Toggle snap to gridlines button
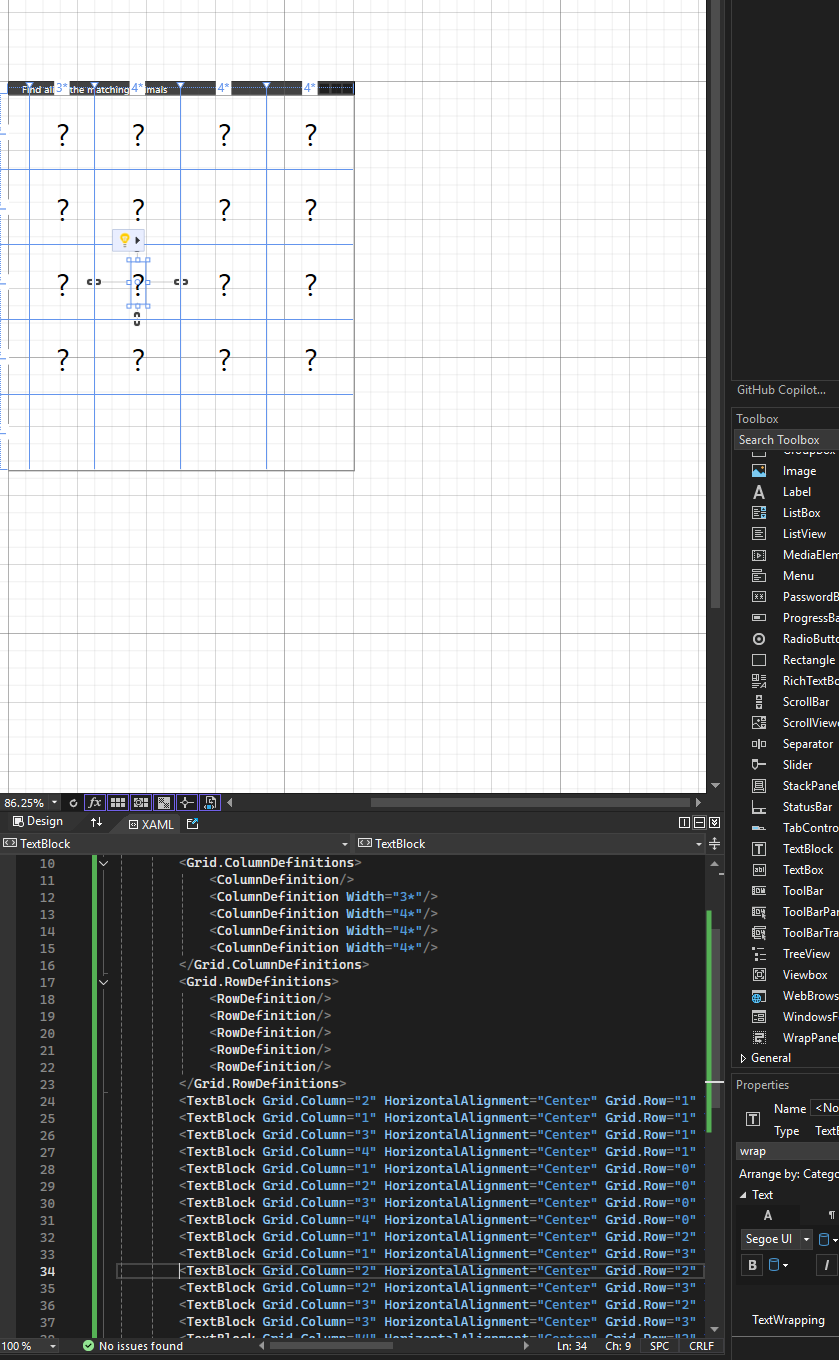 click(141, 802)
